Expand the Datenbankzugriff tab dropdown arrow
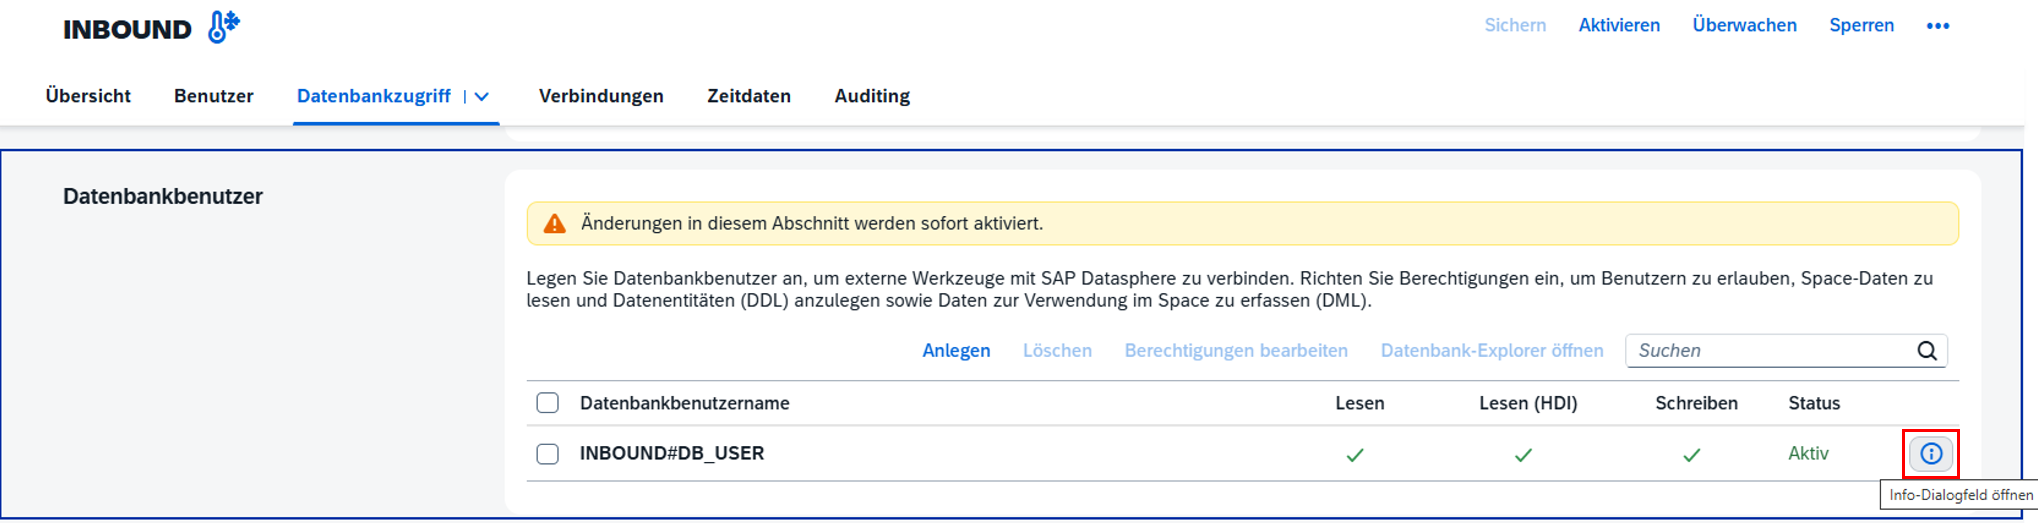2038x523 pixels. pyautogui.click(x=482, y=97)
